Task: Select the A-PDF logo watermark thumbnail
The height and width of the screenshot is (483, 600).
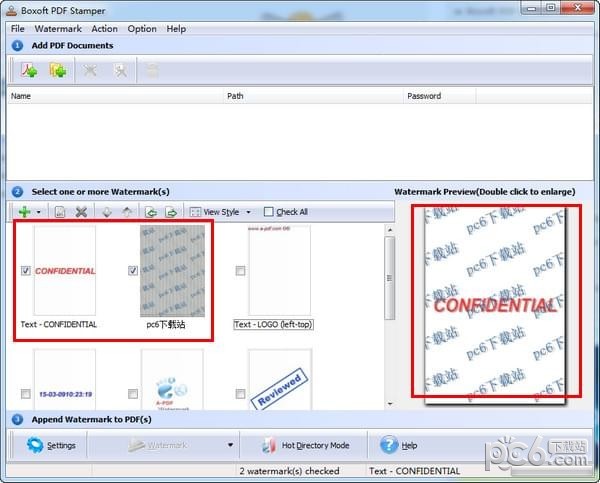Action: click(x=172, y=379)
